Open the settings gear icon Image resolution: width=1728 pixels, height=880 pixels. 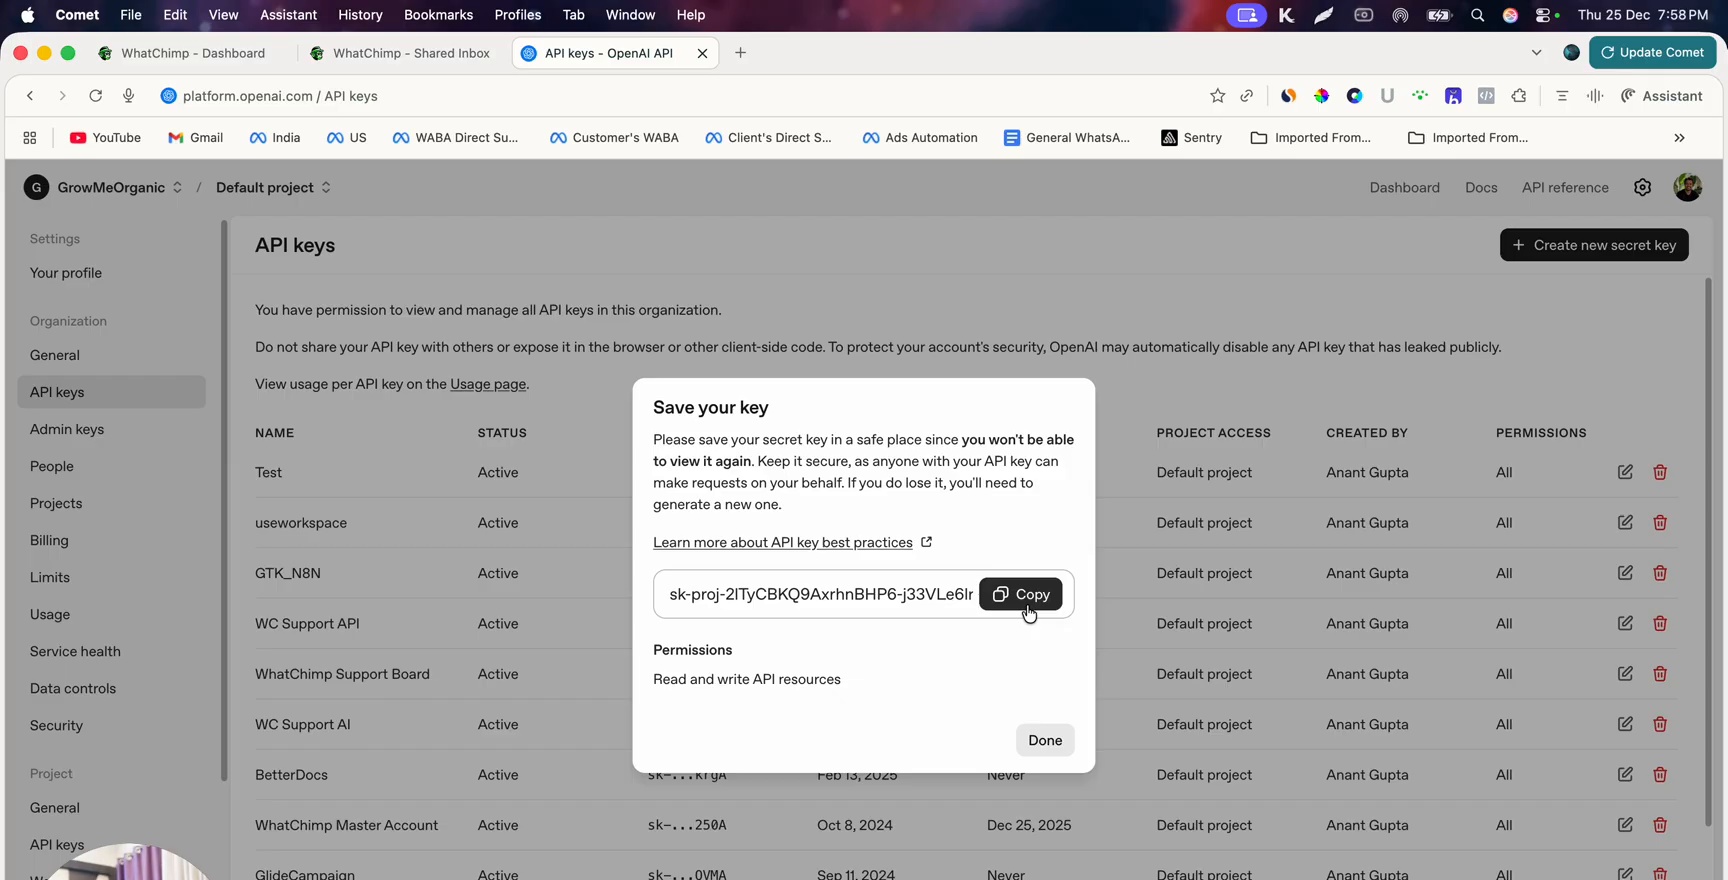1642,187
